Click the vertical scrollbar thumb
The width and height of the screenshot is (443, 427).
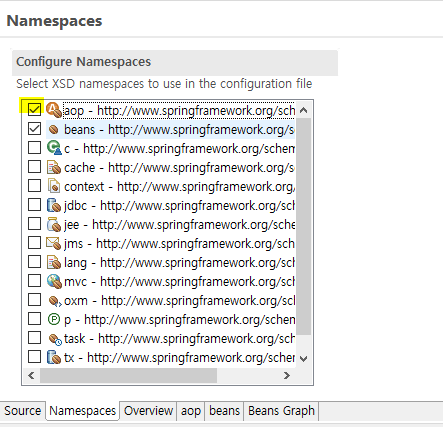303,227
